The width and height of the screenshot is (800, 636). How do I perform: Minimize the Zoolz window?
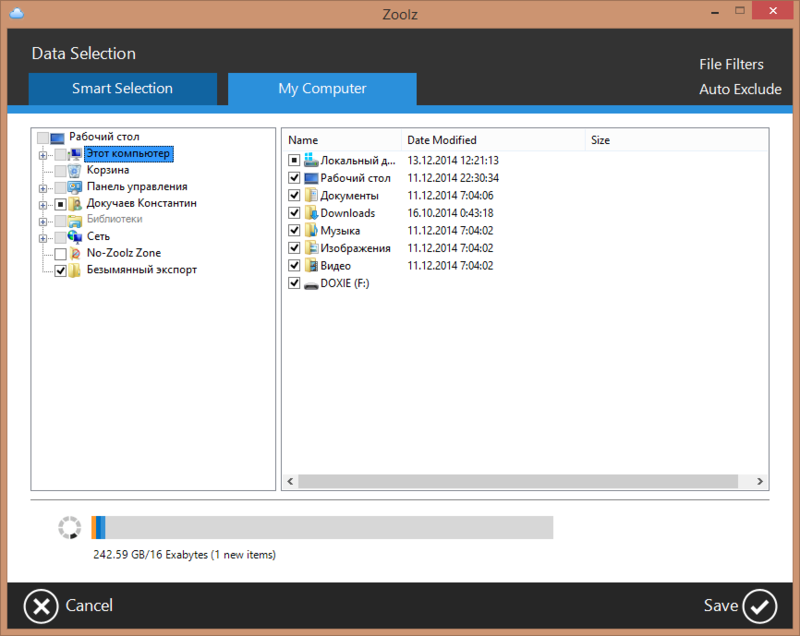715,12
